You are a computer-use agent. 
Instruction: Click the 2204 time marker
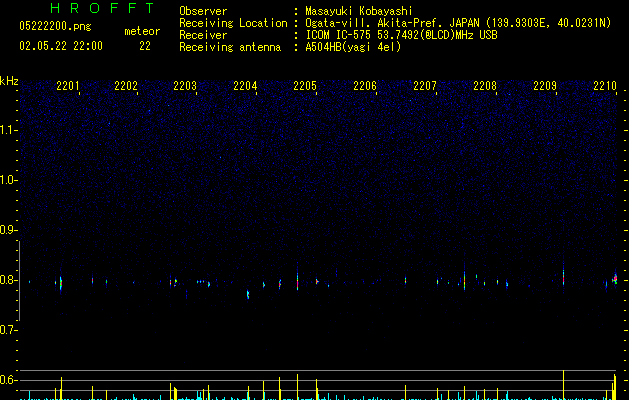click(245, 86)
